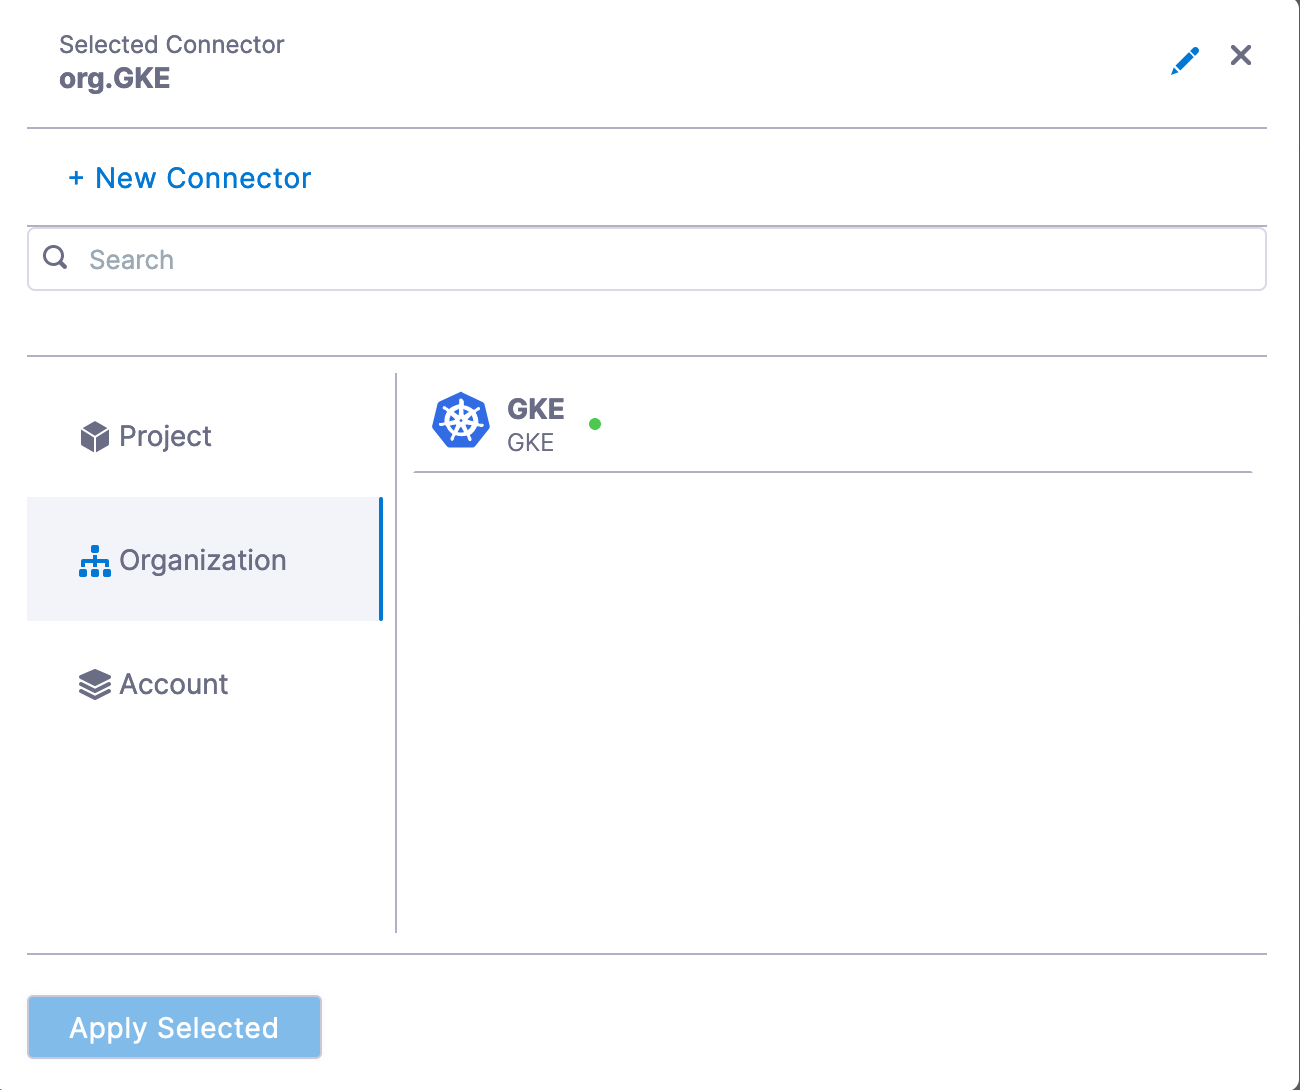Click the + New Connector link
The height and width of the screenshot is (1090, 1300).
[190, 178]
